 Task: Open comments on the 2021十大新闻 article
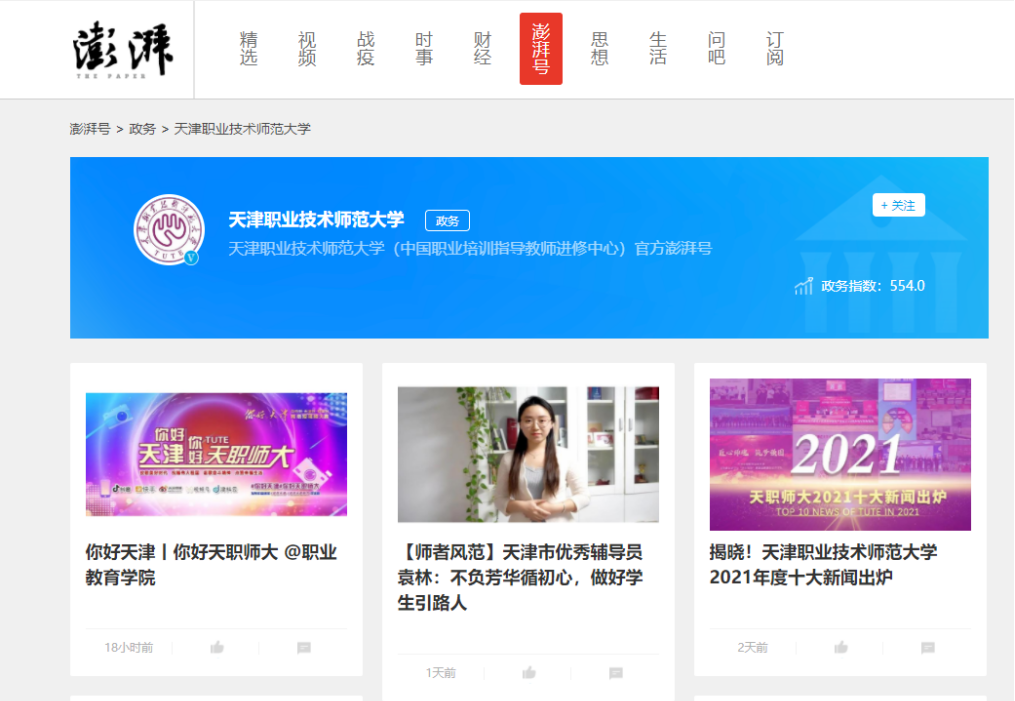(x=928, y=647)
